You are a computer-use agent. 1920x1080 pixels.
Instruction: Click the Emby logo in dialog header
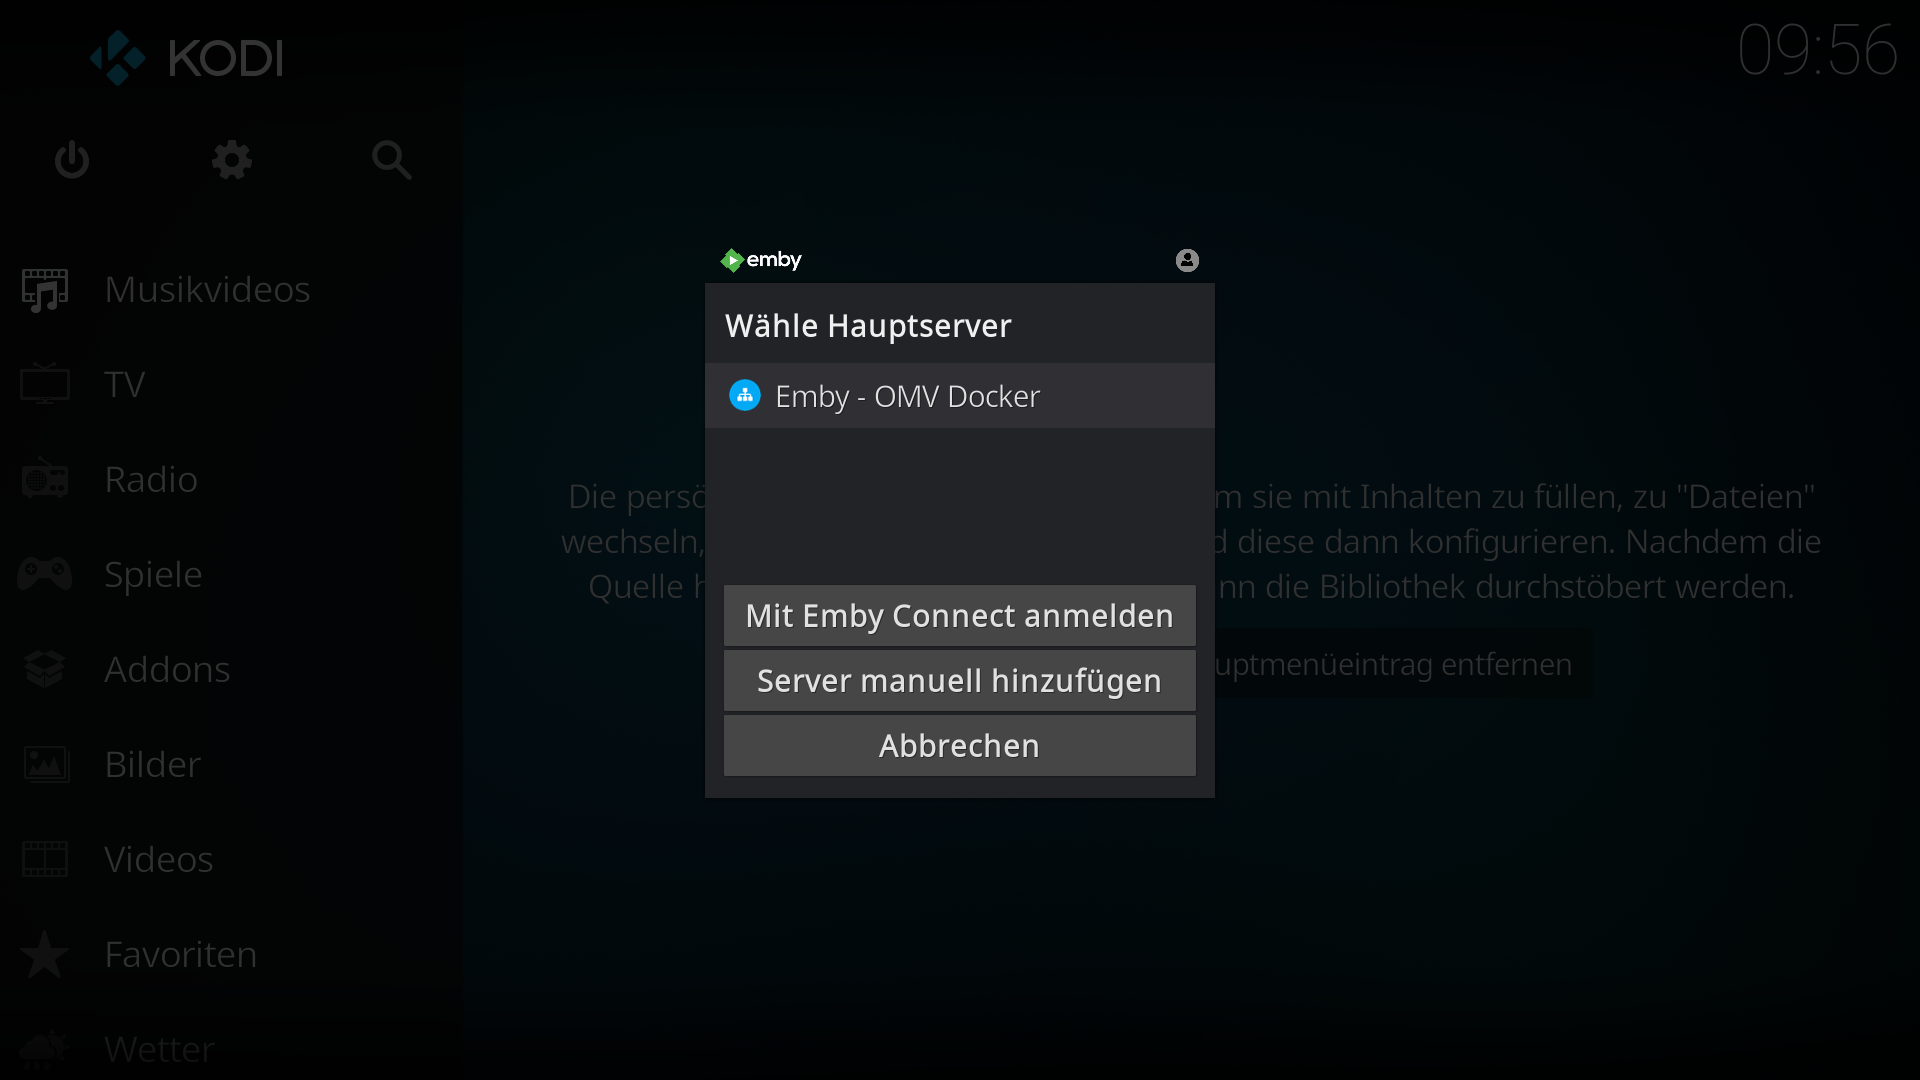pos(761,260)
